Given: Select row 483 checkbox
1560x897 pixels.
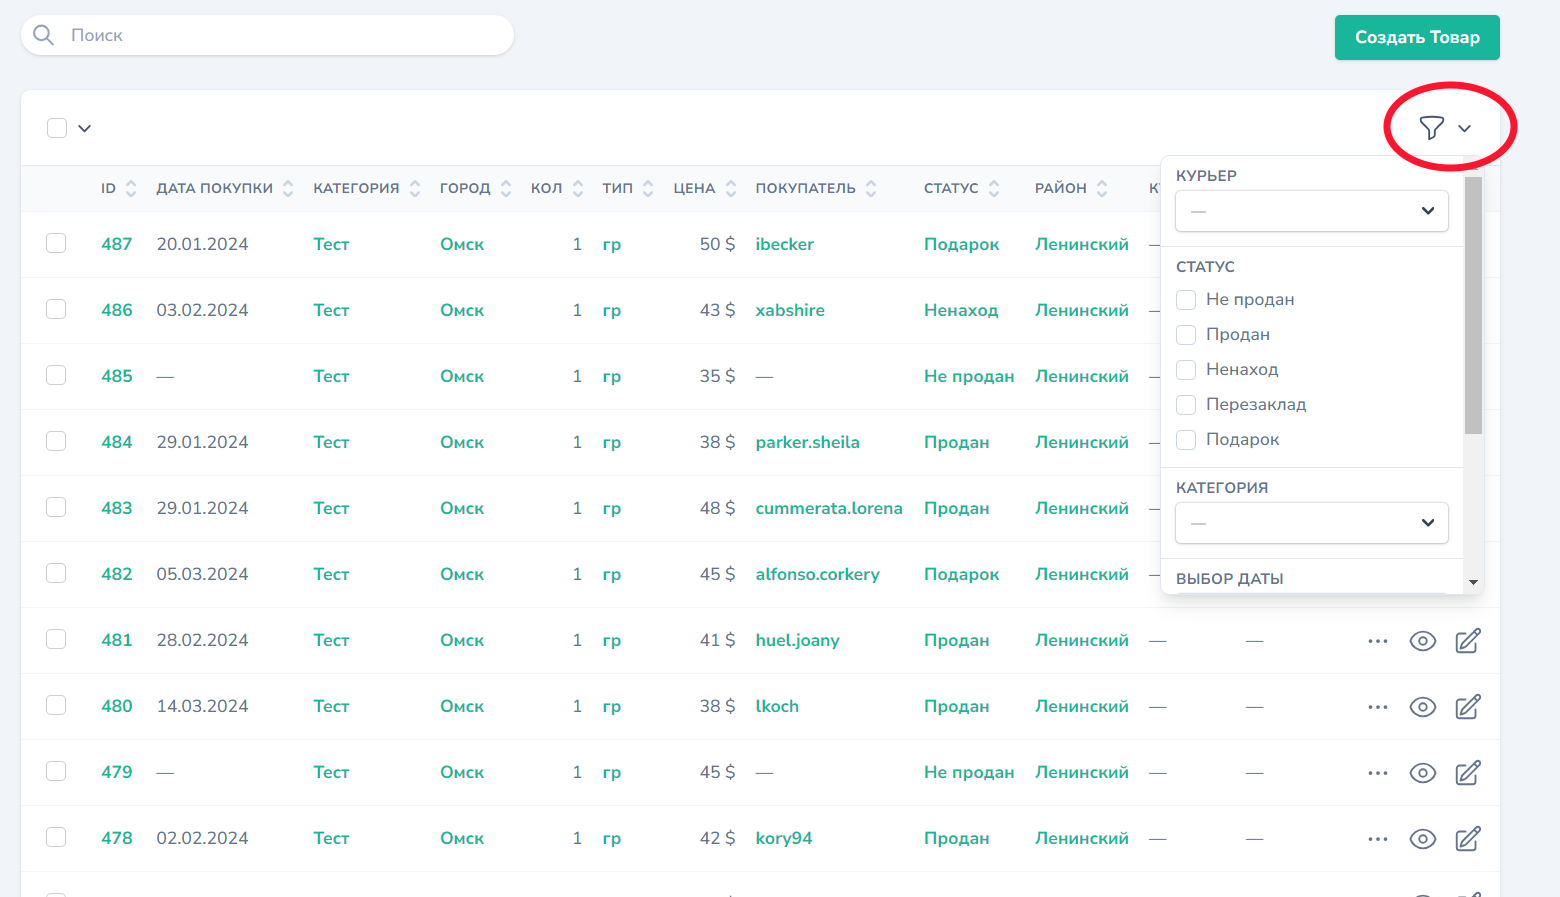Looking at the screenshot, I should [56, 507].
